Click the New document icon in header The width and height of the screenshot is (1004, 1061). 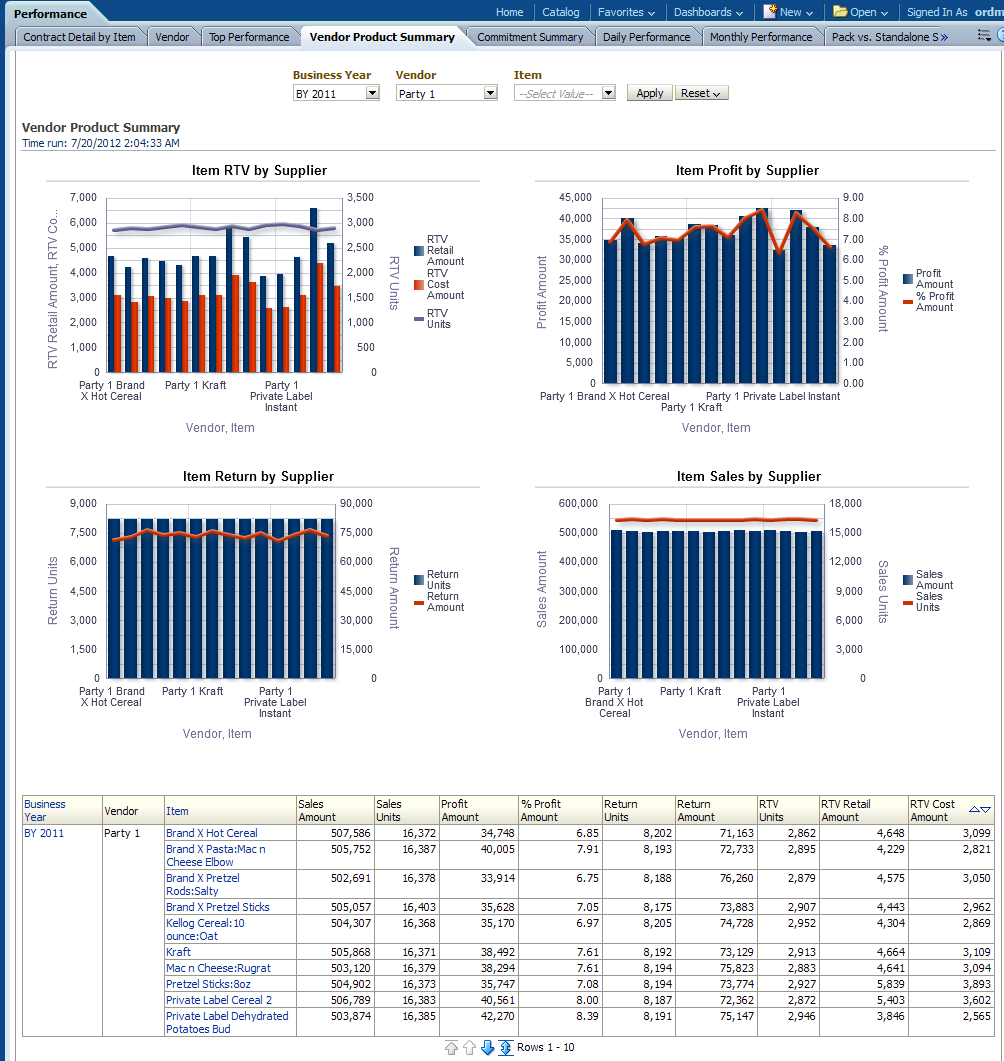(x=770, y=12)
